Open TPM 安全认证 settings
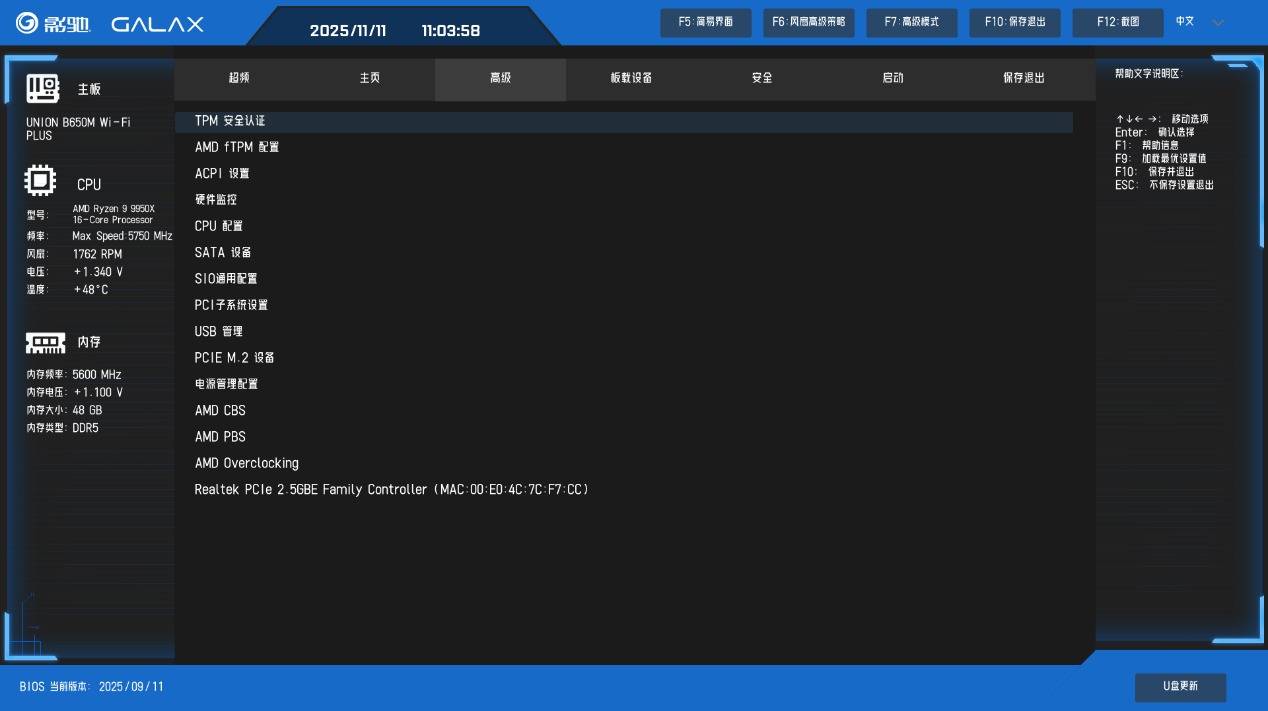 click(230, 121)
